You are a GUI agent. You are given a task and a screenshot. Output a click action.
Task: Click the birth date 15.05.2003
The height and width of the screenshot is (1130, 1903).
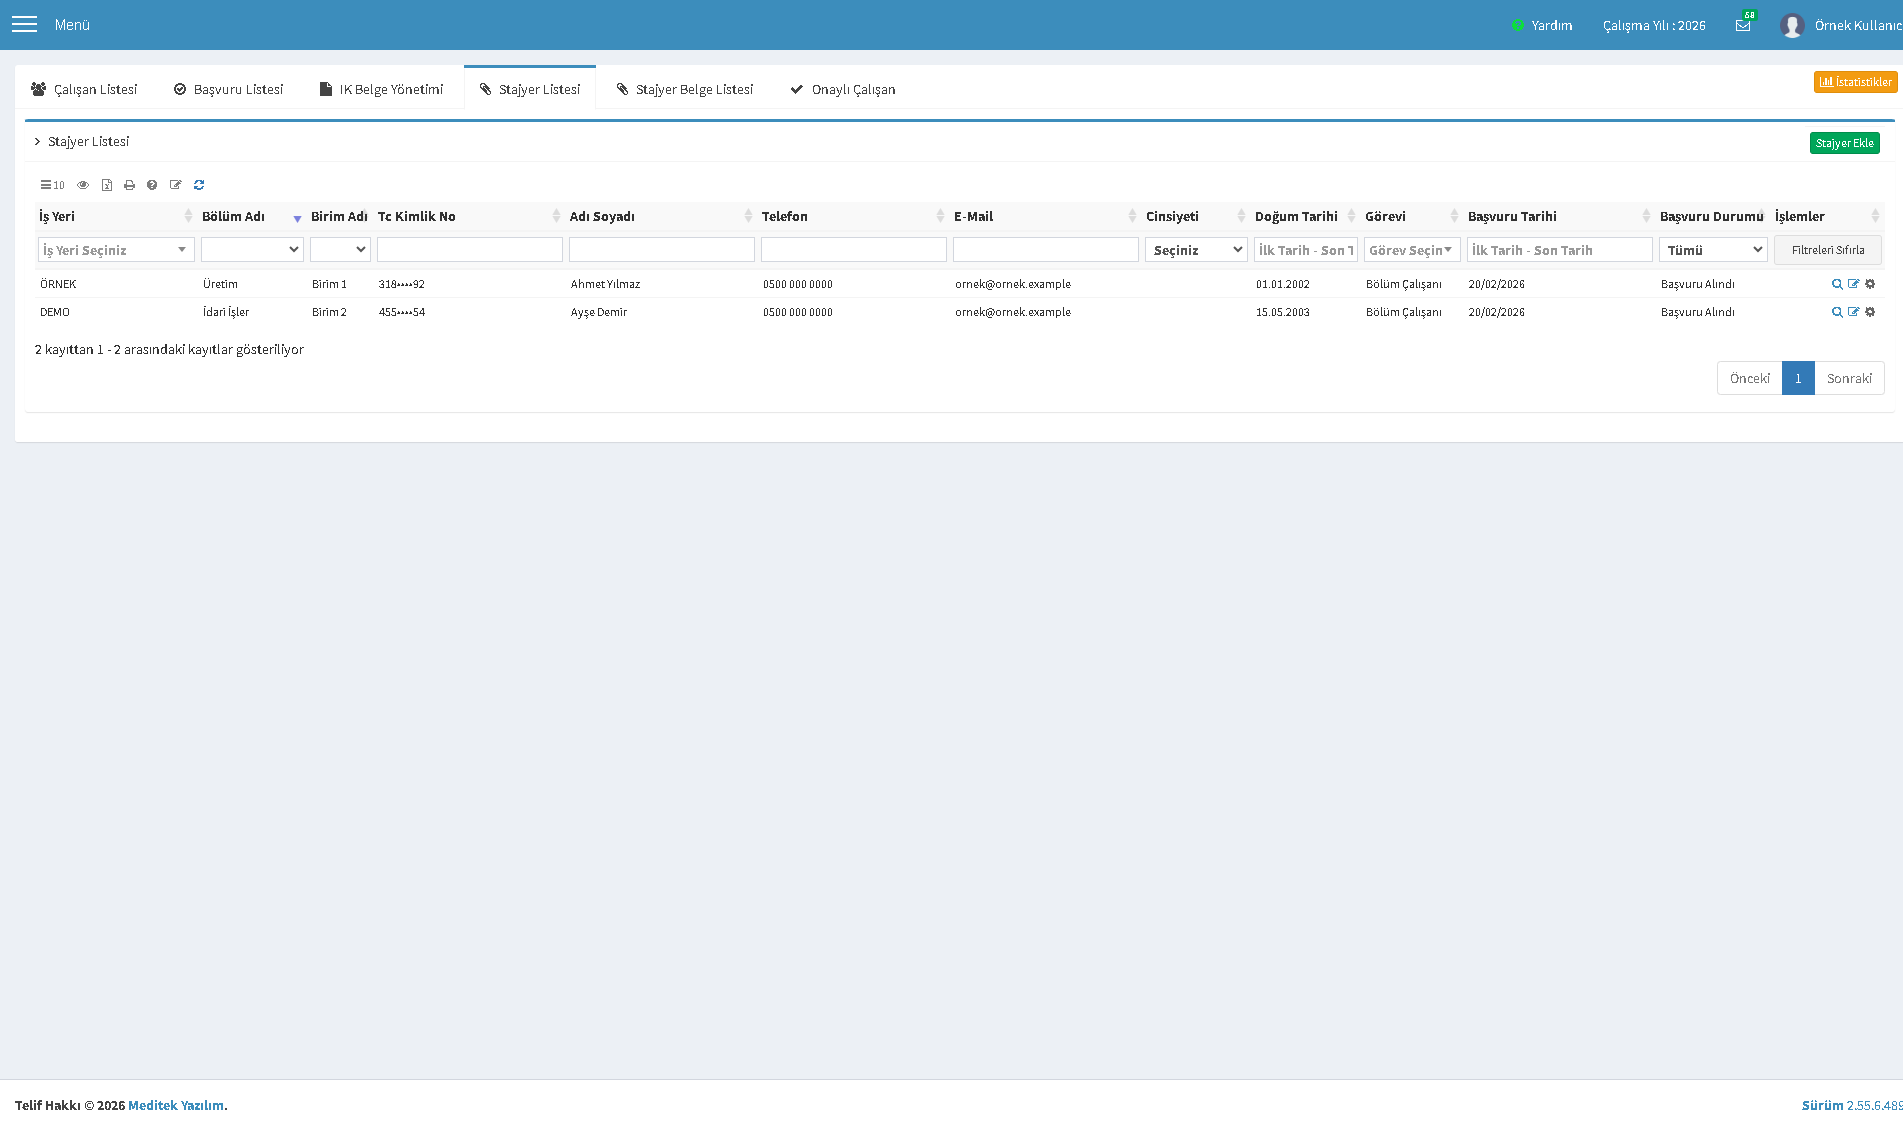[1282, 312]
